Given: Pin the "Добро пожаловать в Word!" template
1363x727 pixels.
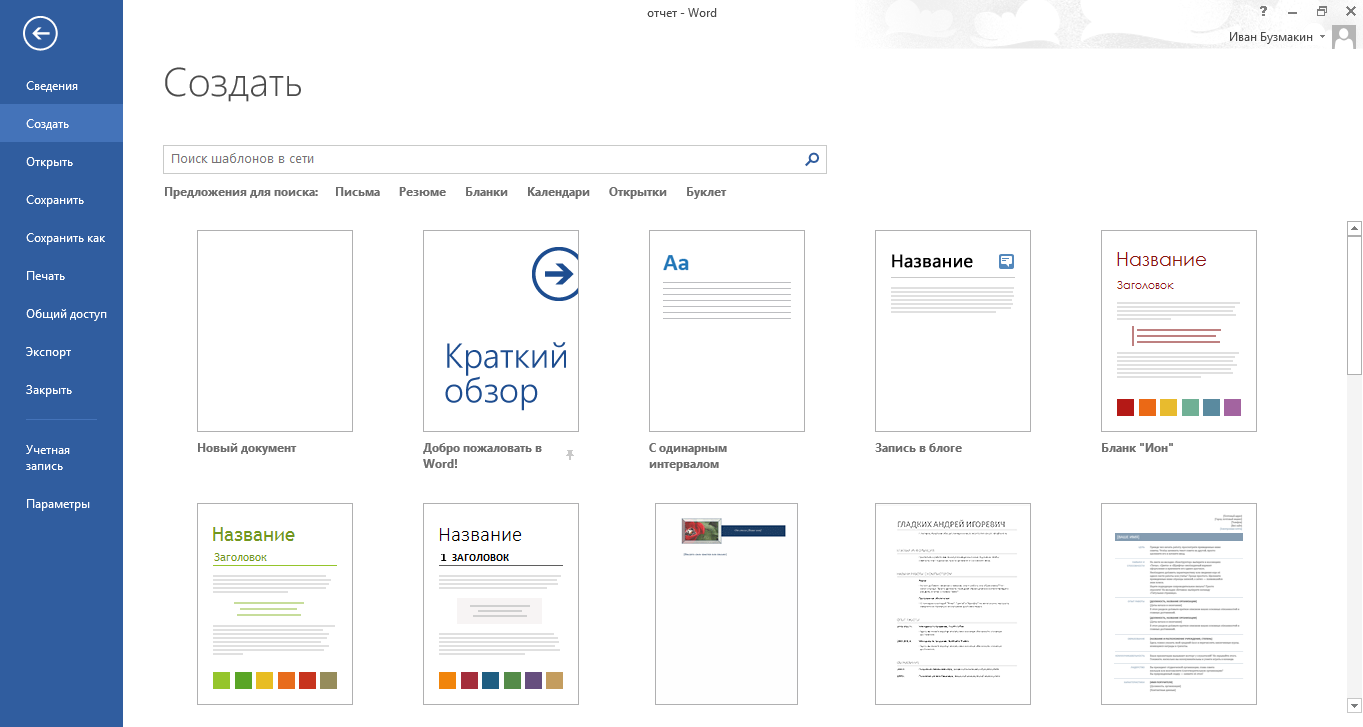Looking at the screenshot, I should 570,456.
